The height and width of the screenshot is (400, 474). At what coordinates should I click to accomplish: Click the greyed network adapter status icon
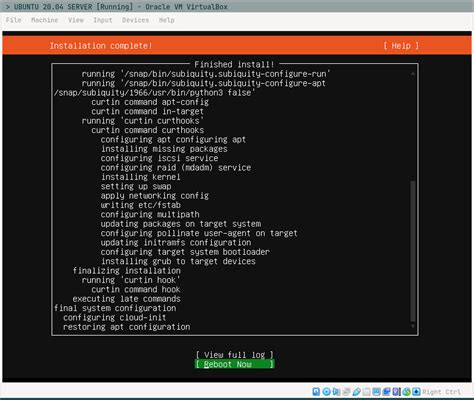tap(346, 392)
